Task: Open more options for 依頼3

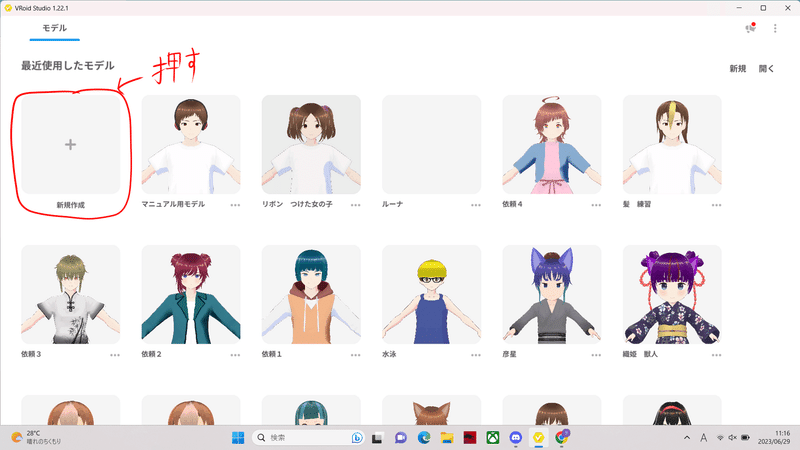Action: click(x=115, y=355)
